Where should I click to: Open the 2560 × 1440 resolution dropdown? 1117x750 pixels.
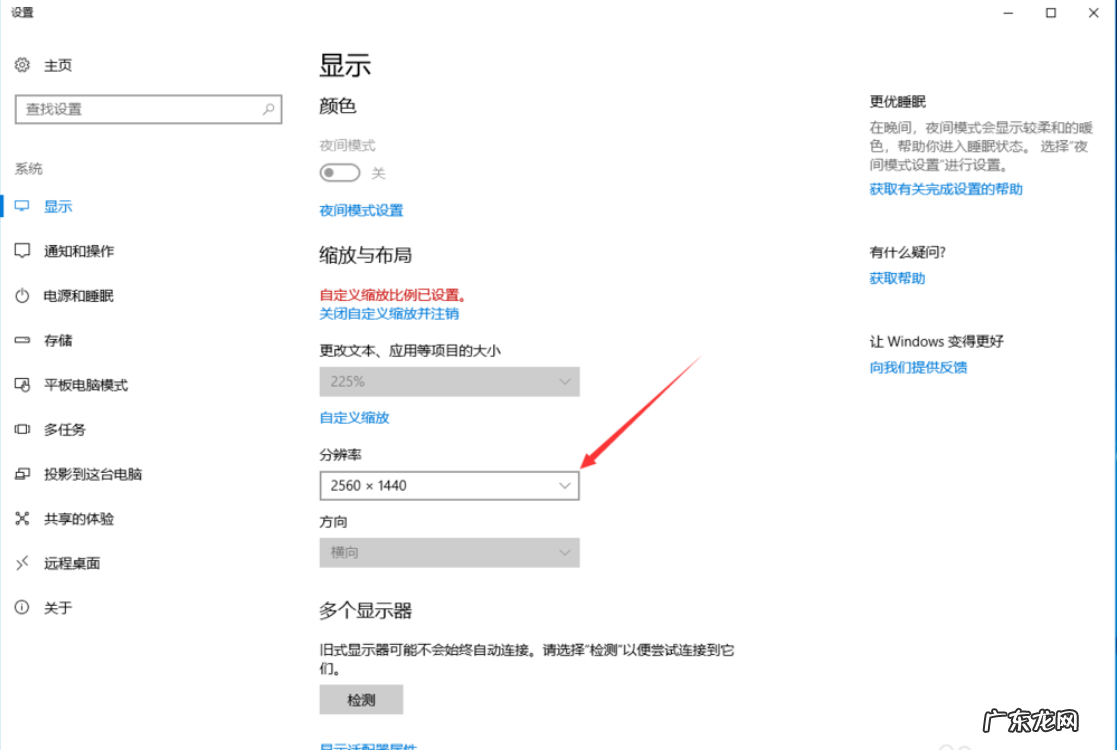[449, 485]
